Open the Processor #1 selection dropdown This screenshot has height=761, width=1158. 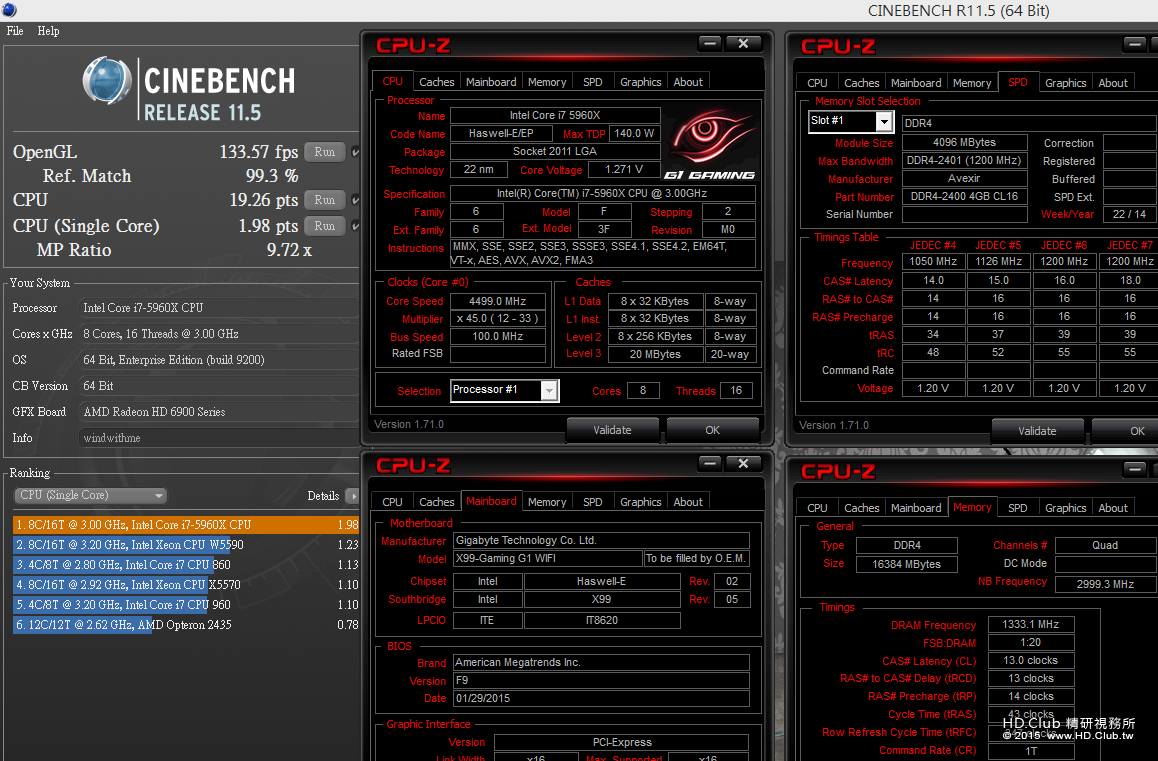(549, 390)
